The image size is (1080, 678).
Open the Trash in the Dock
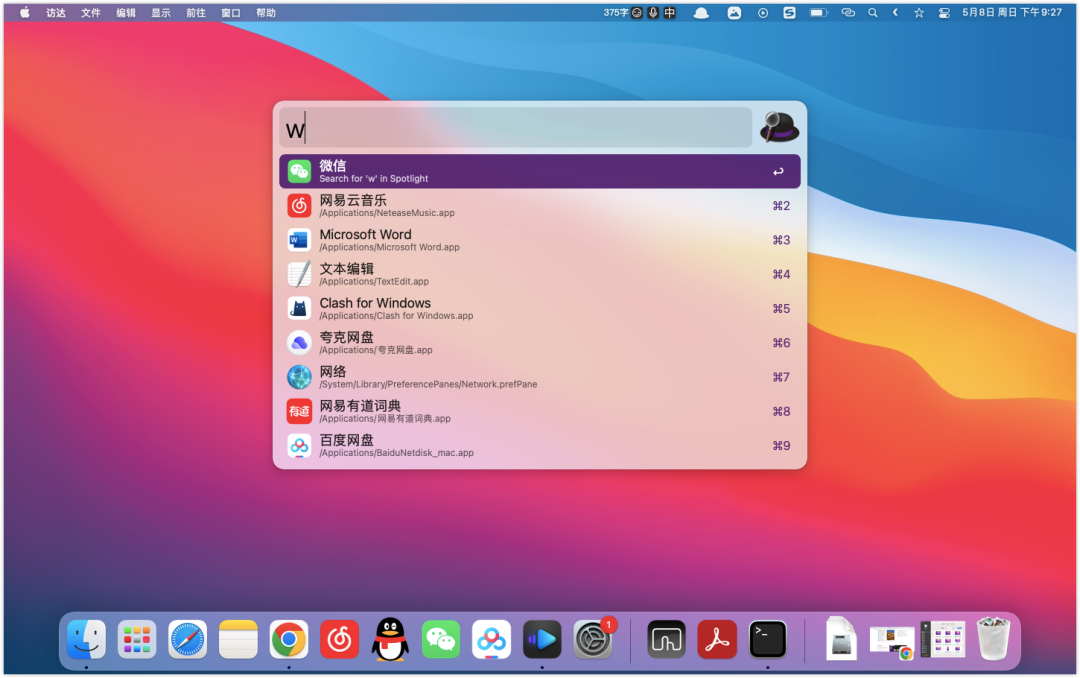[993, 639]
